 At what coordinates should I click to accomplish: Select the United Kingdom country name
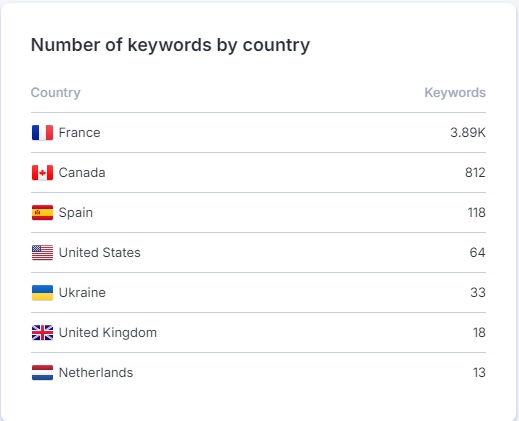108,333
